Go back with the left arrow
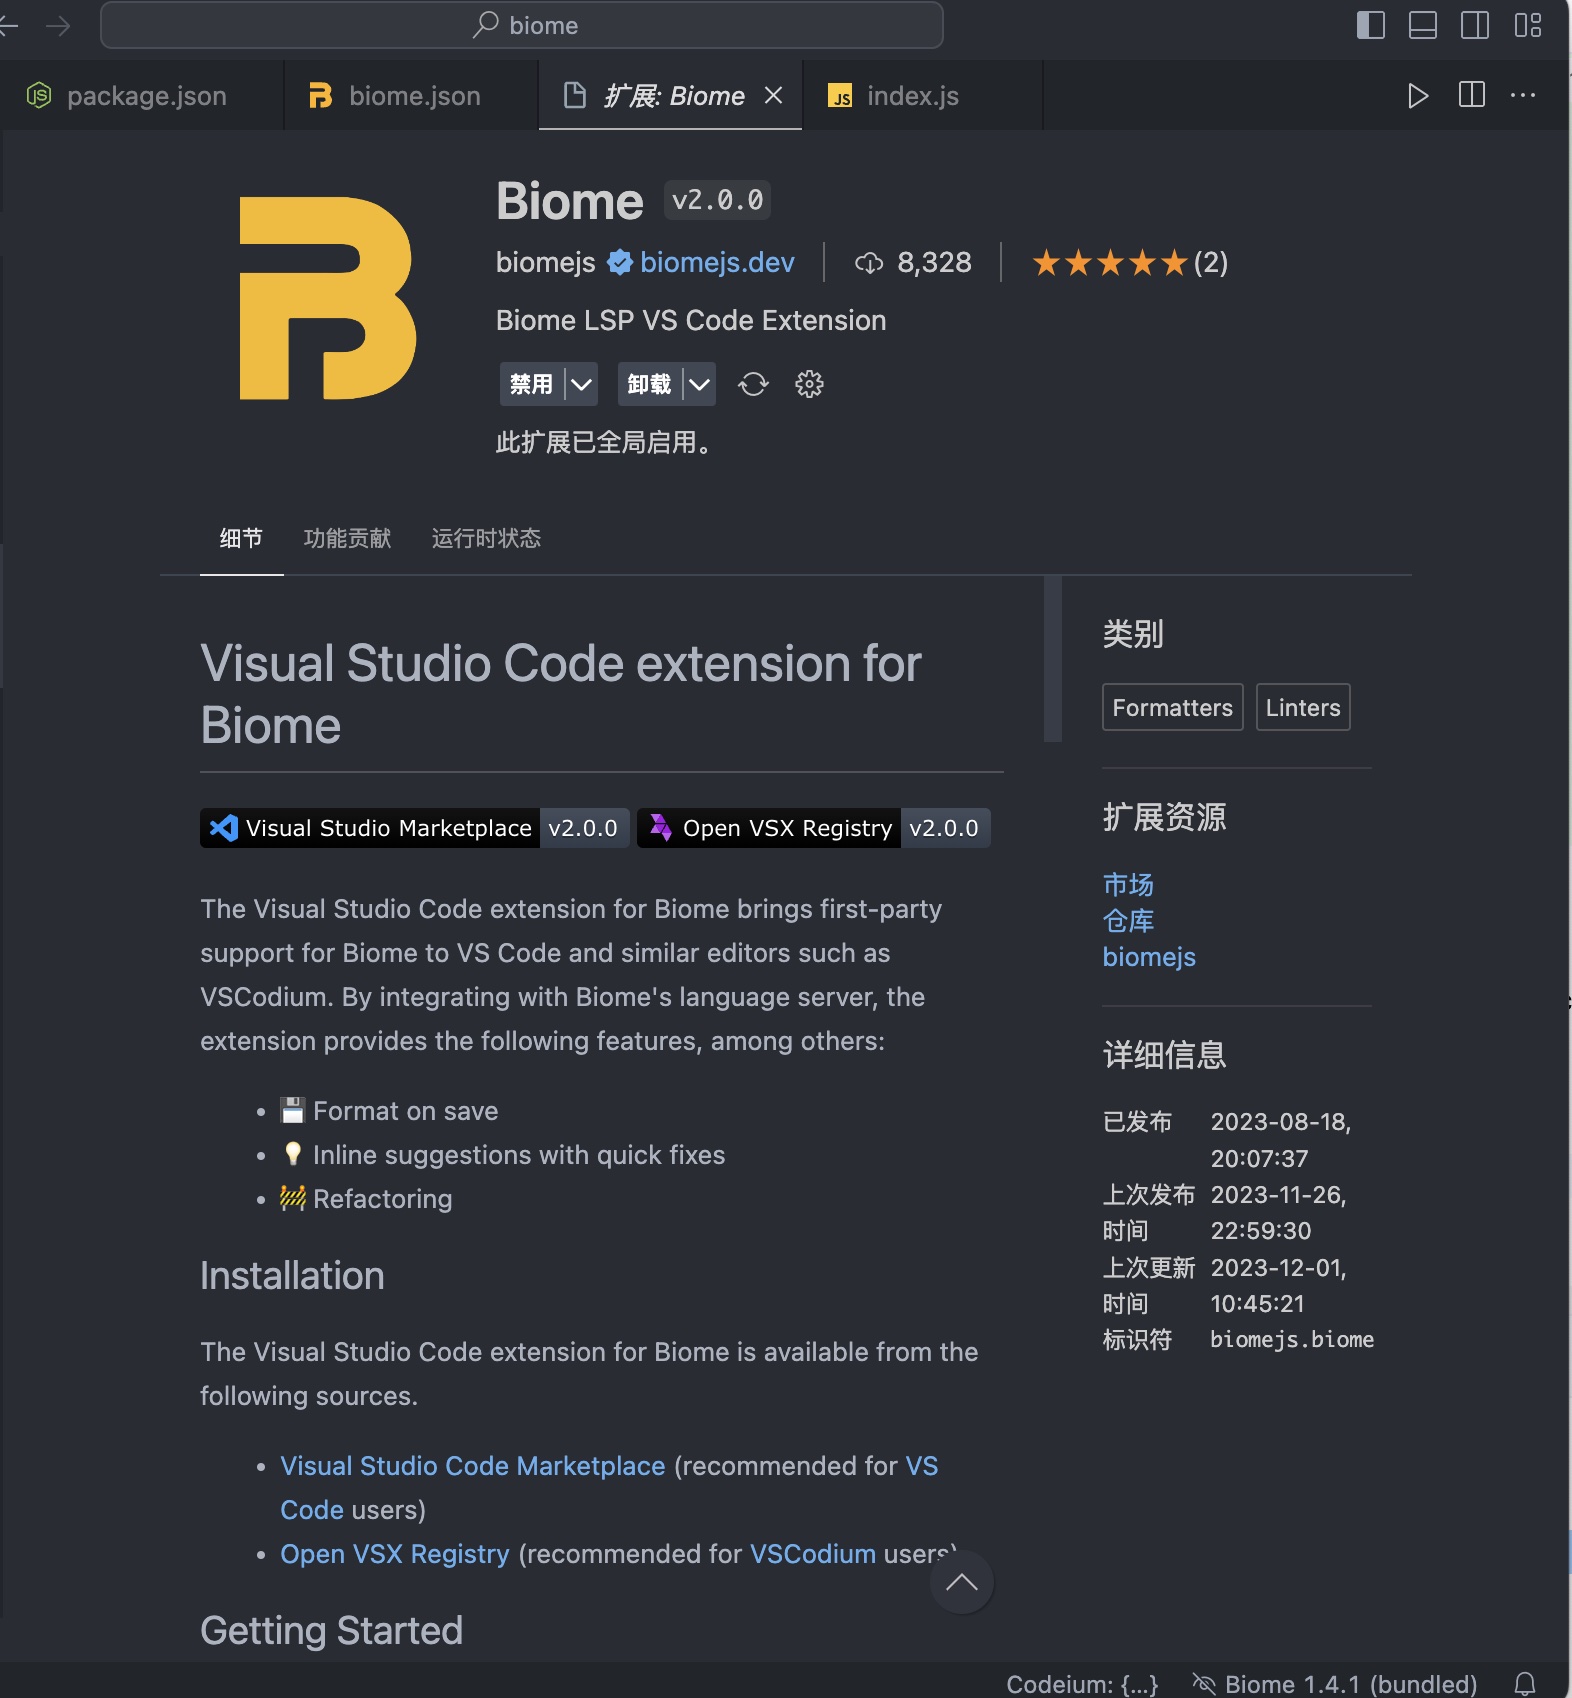Viewport: 1572px width, 1698px height. (x=8, y=25)
